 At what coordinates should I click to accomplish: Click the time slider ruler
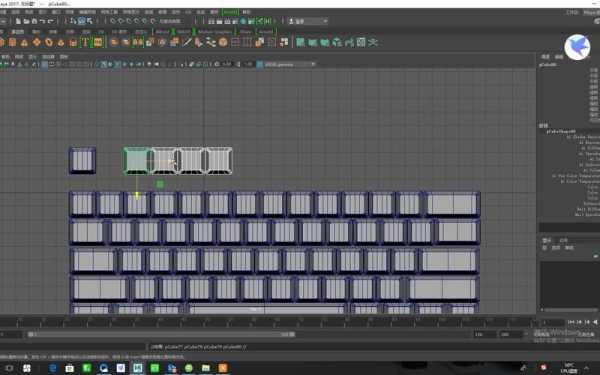coord(268,321)
